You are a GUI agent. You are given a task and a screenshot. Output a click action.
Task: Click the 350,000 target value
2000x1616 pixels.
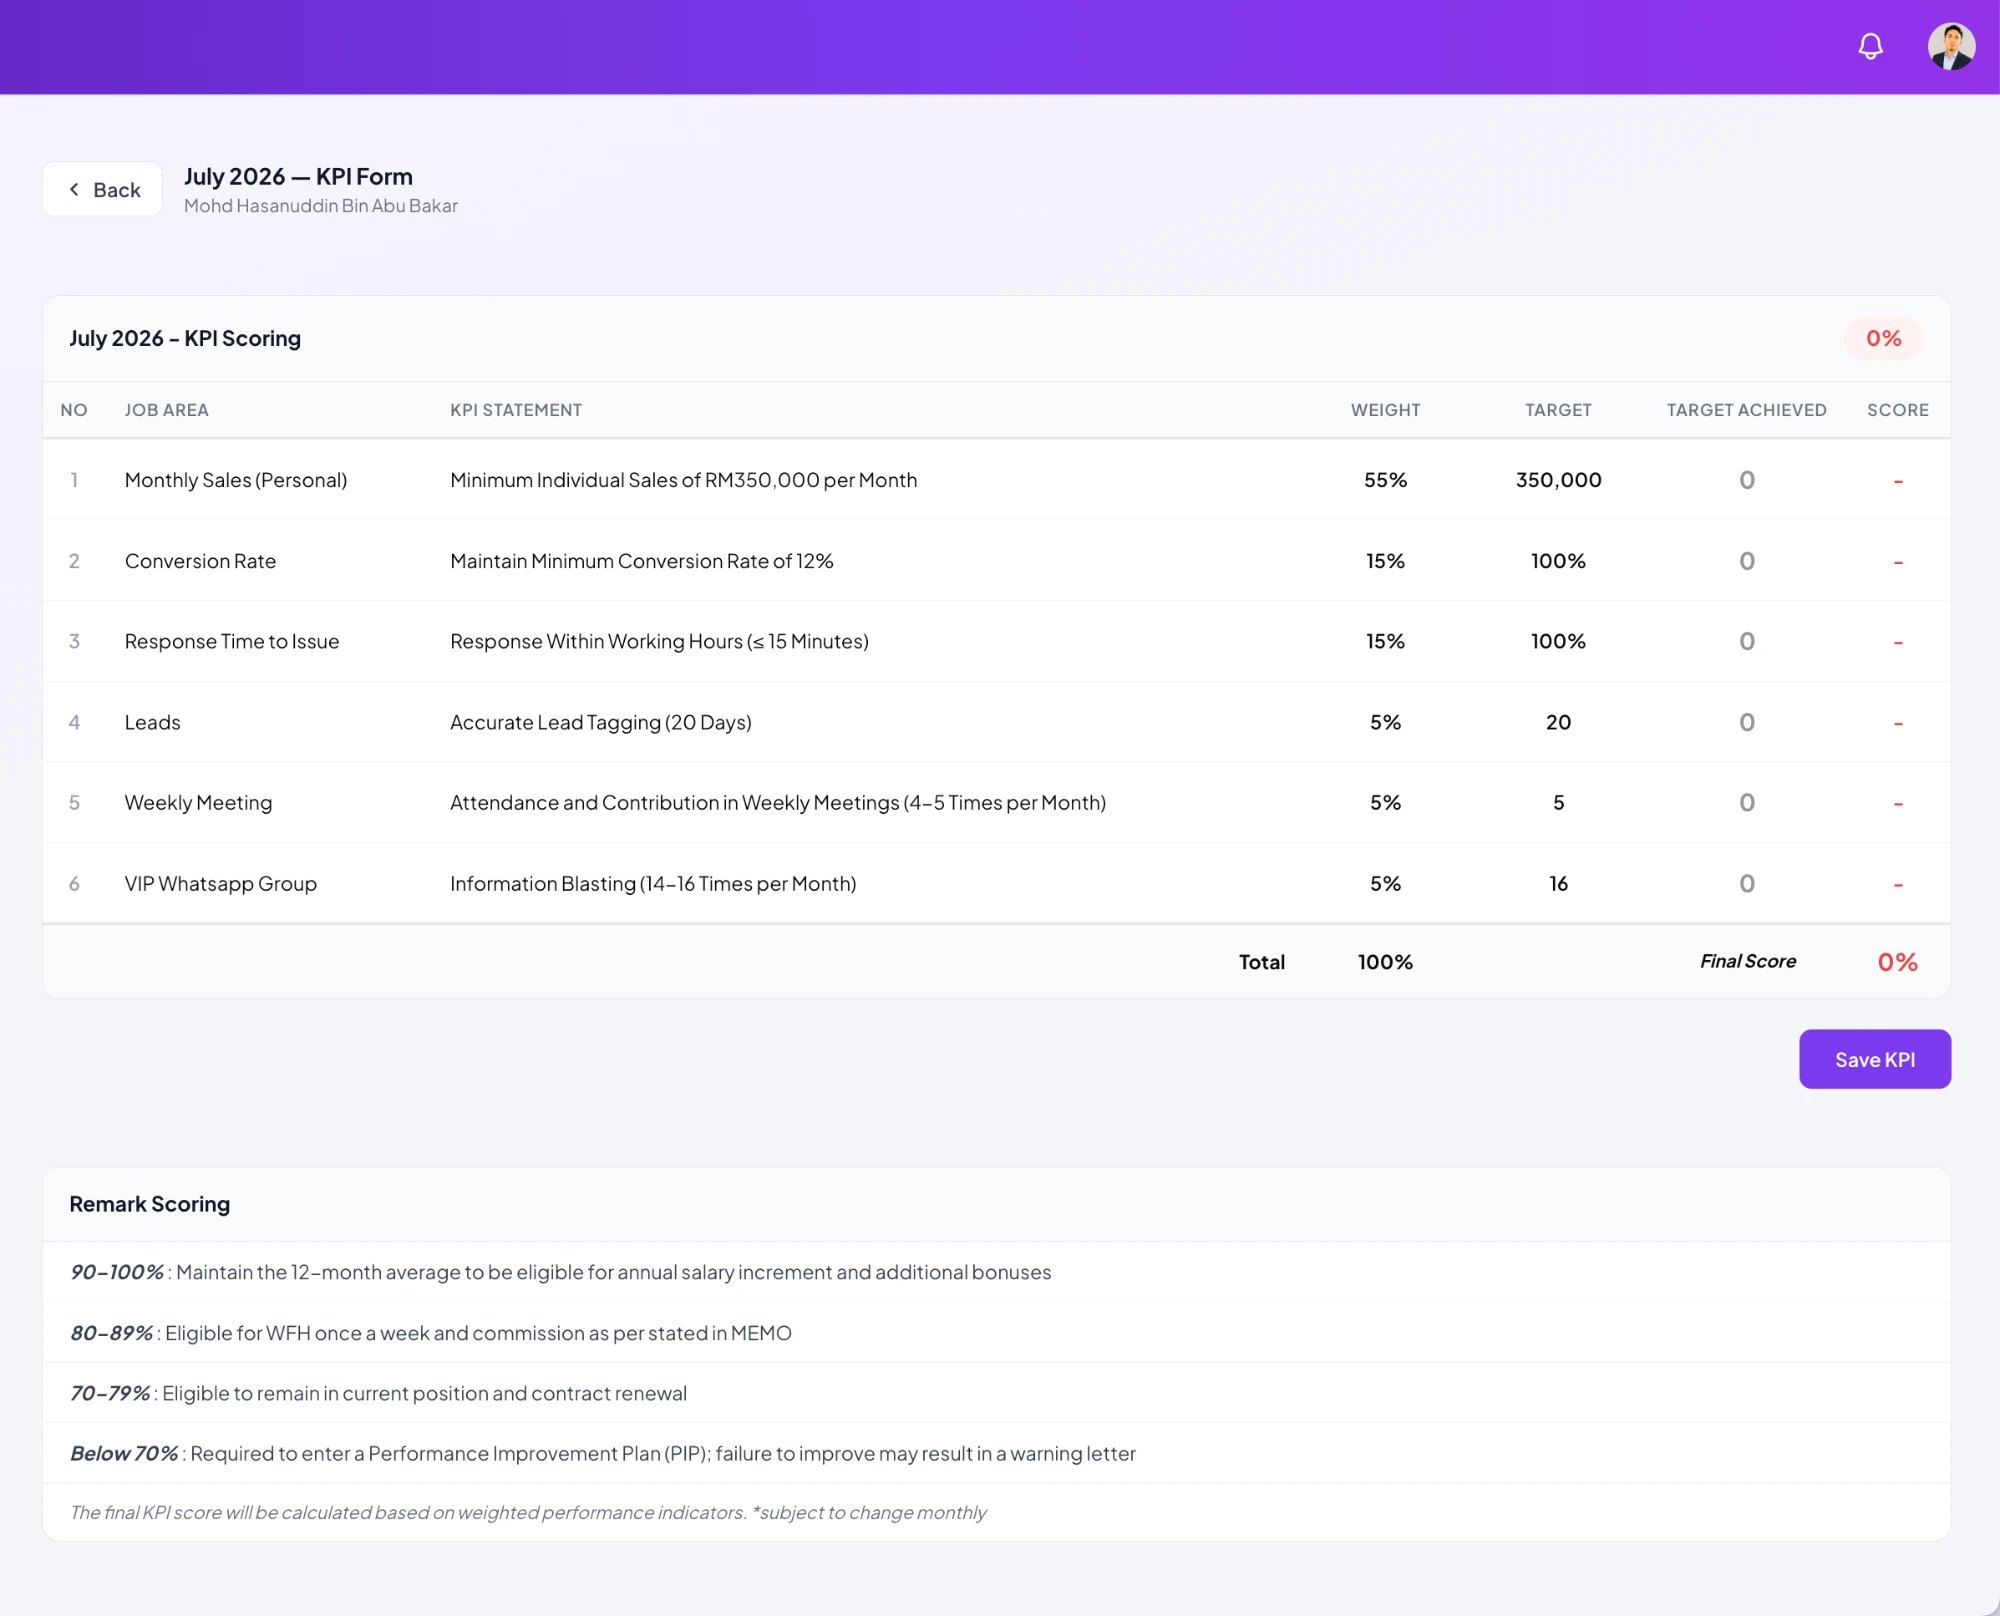point(1558,480)
